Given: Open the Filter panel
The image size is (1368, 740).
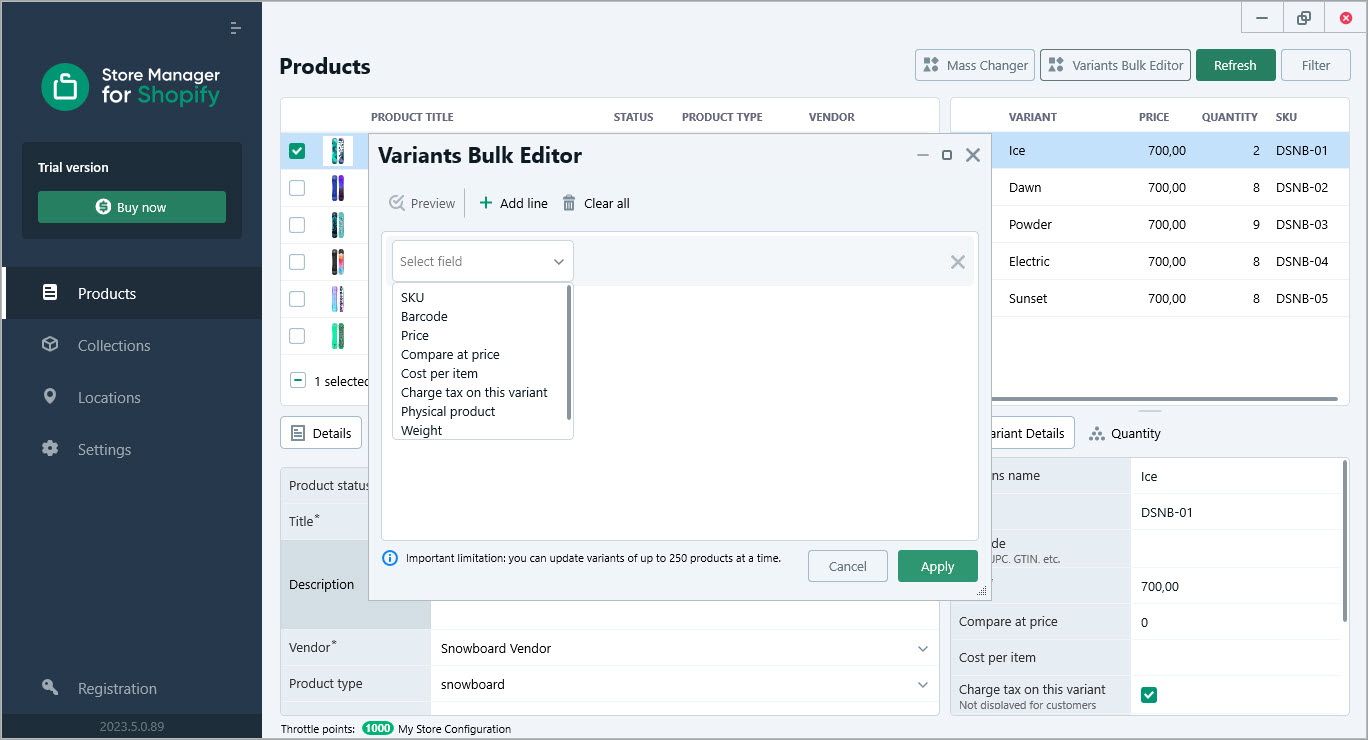Looking at the screenshot, I should tap(1316, 65).
